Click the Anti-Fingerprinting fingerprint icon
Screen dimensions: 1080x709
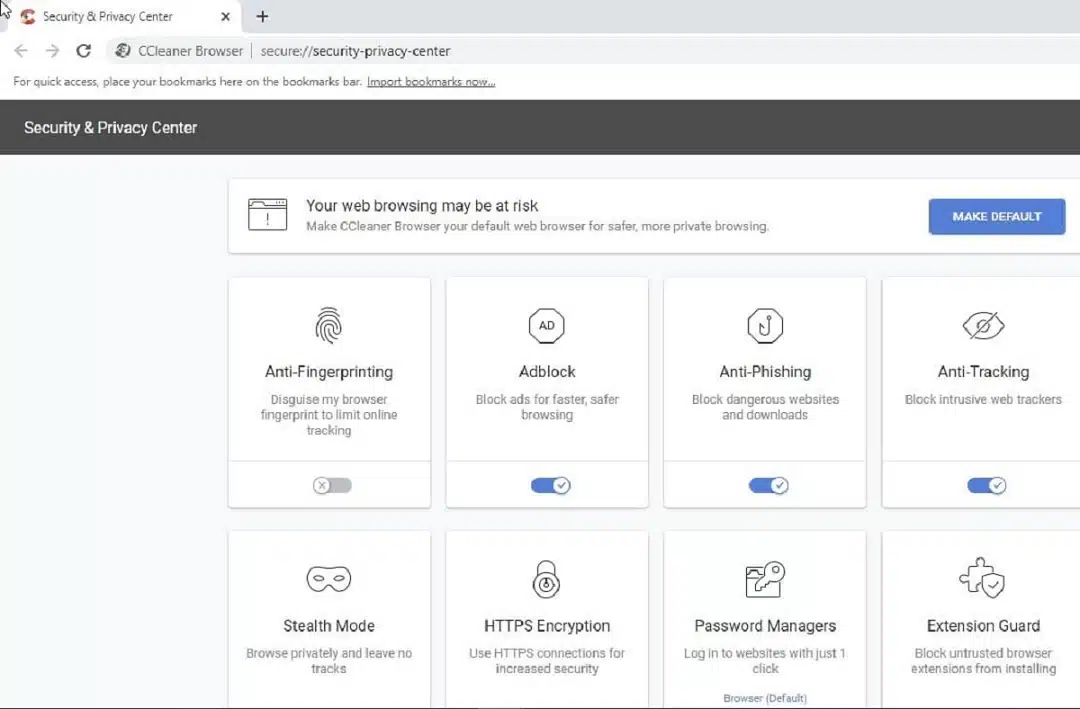[x=329, y=325]
